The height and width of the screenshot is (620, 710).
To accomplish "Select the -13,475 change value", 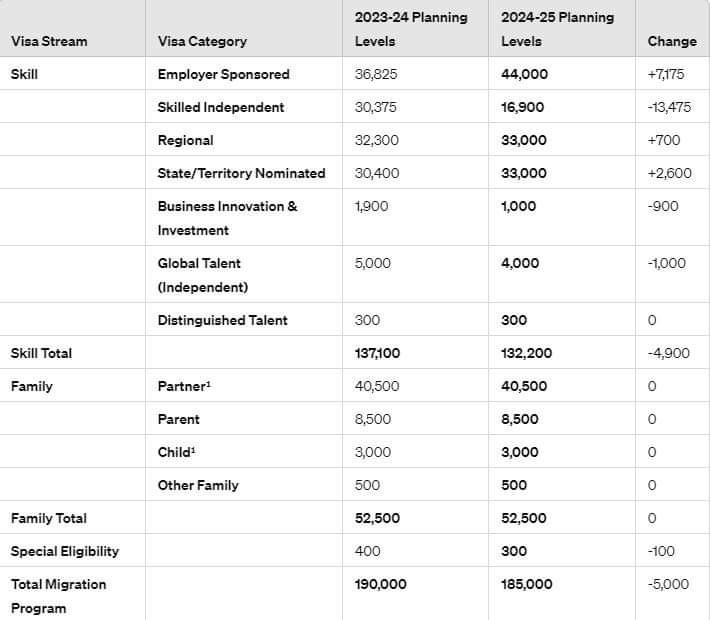I will pyautogui.click(x=669, y=107).
